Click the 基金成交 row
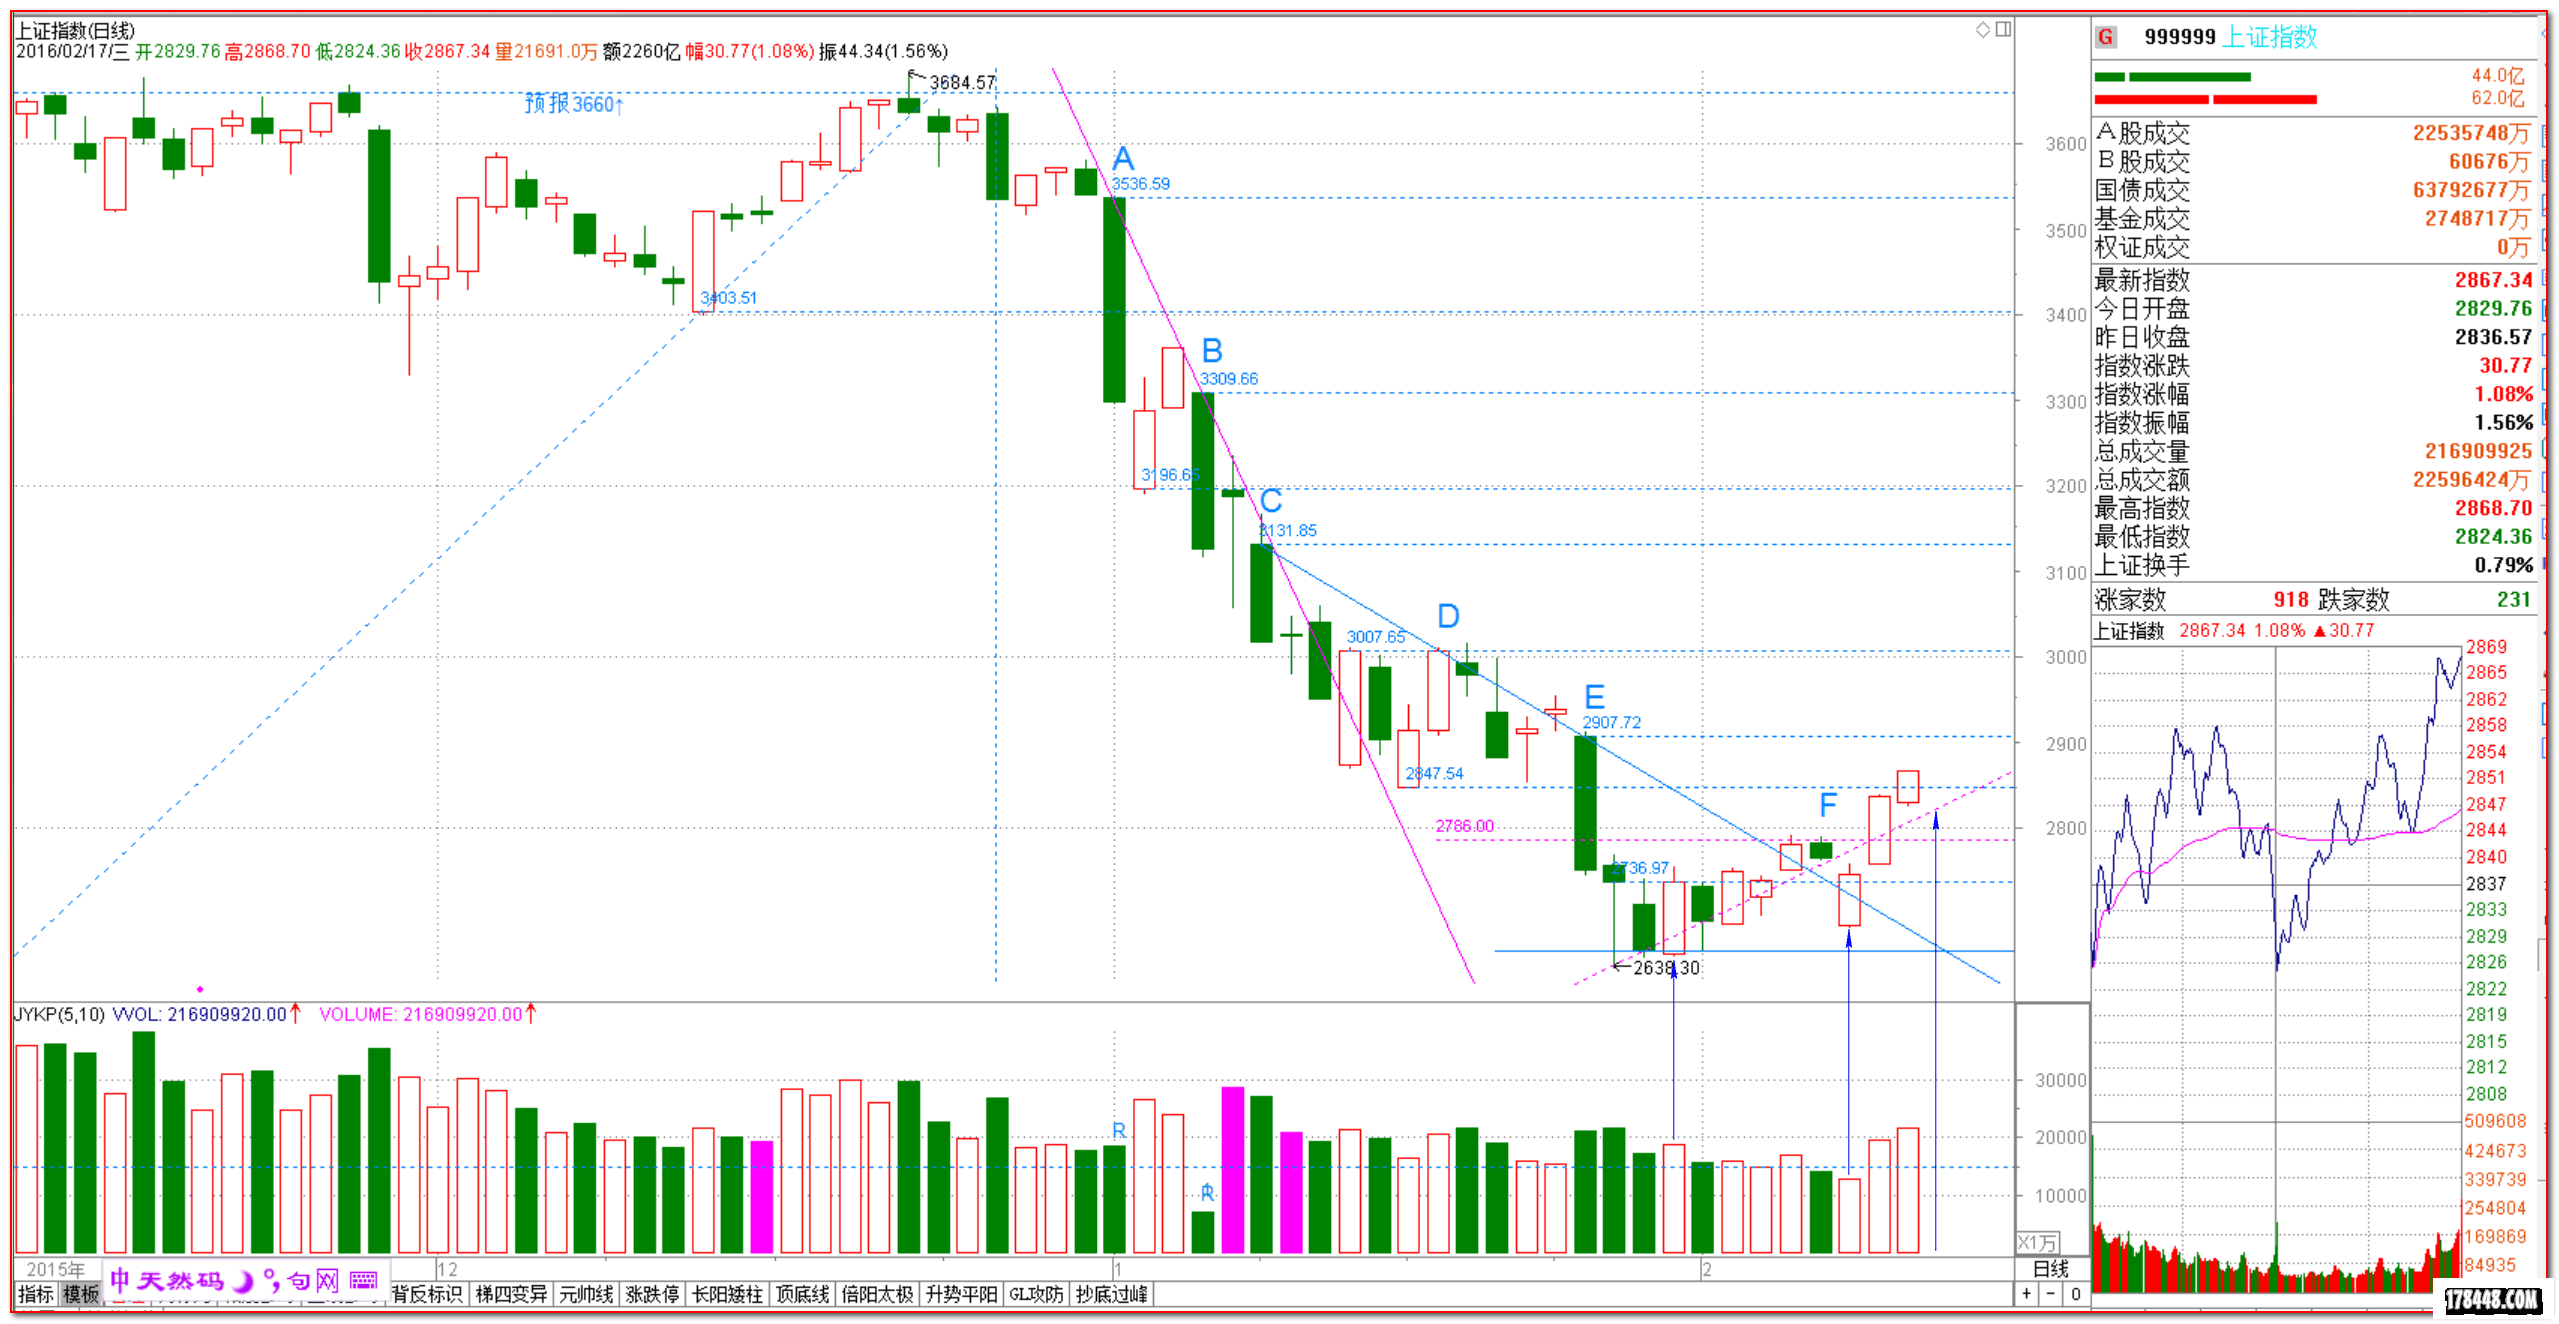This screenshot has width=2559, height=1324. pyautogui.click(x=2314, y=218)
